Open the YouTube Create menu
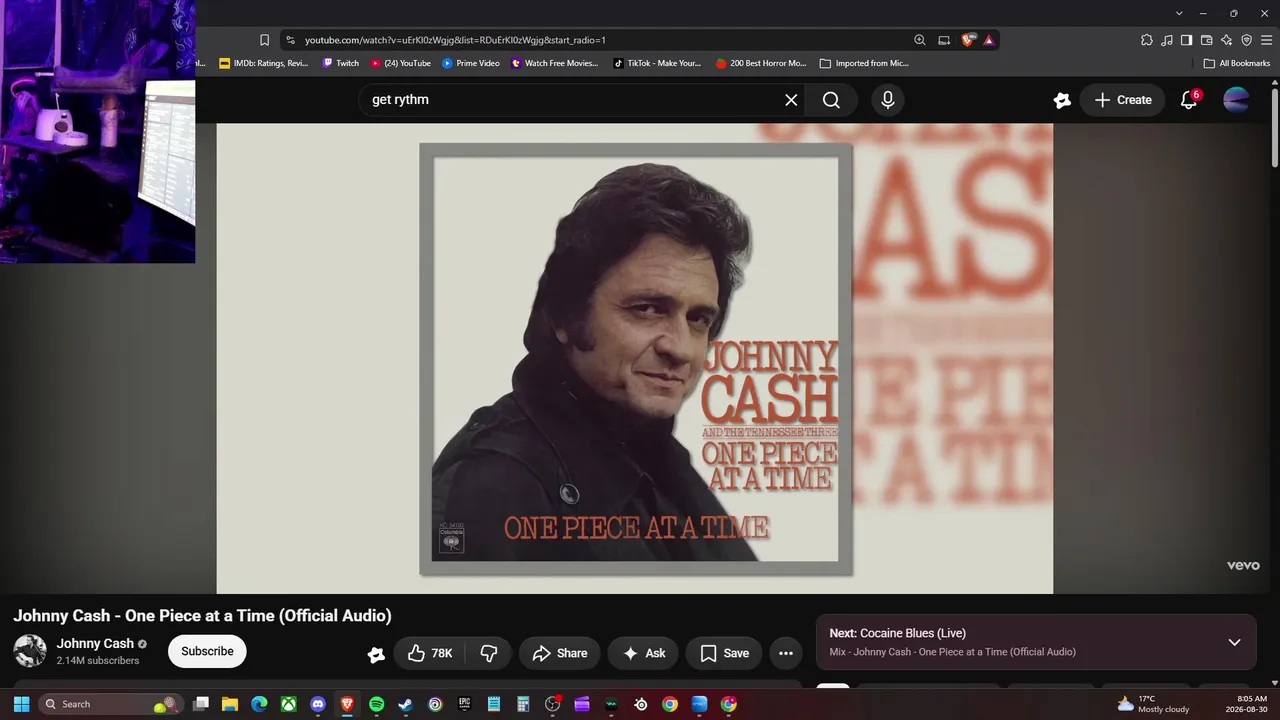This screenshot has width=1280, height=720. coord(1122,100)
